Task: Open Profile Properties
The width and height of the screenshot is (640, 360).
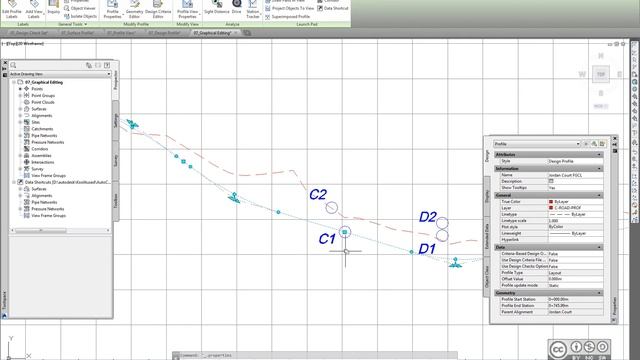Action: pyautogui.click(x=112, y=10)
